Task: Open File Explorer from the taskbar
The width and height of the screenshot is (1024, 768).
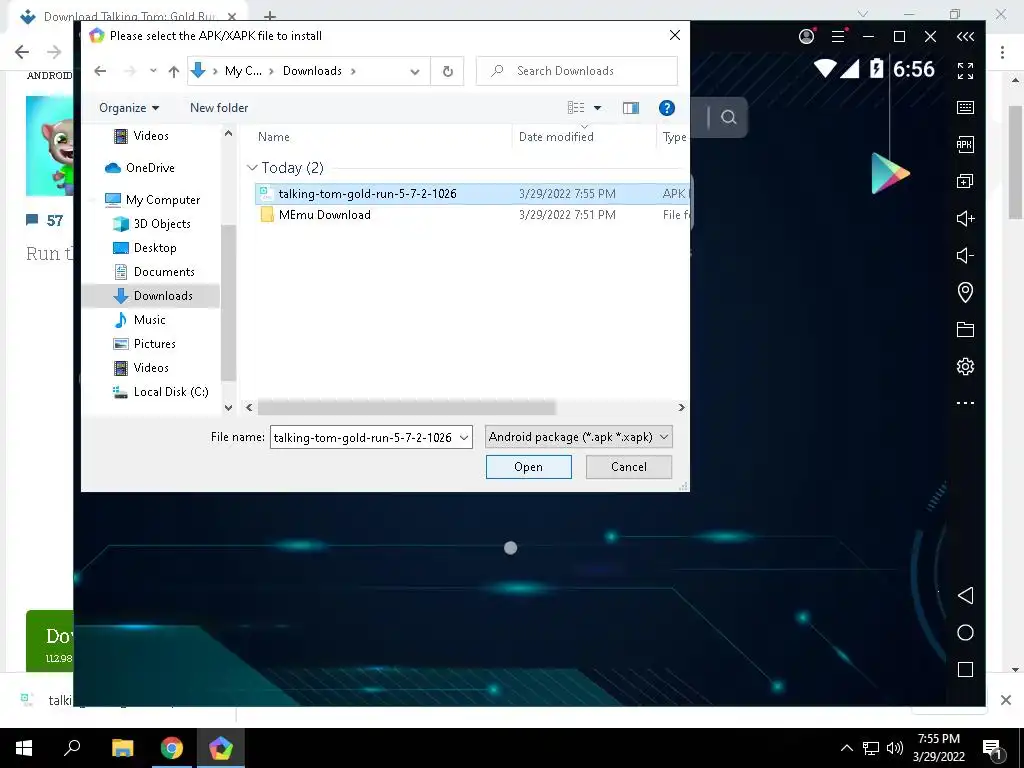Action: pyautogui.click(x=122, y=748)
